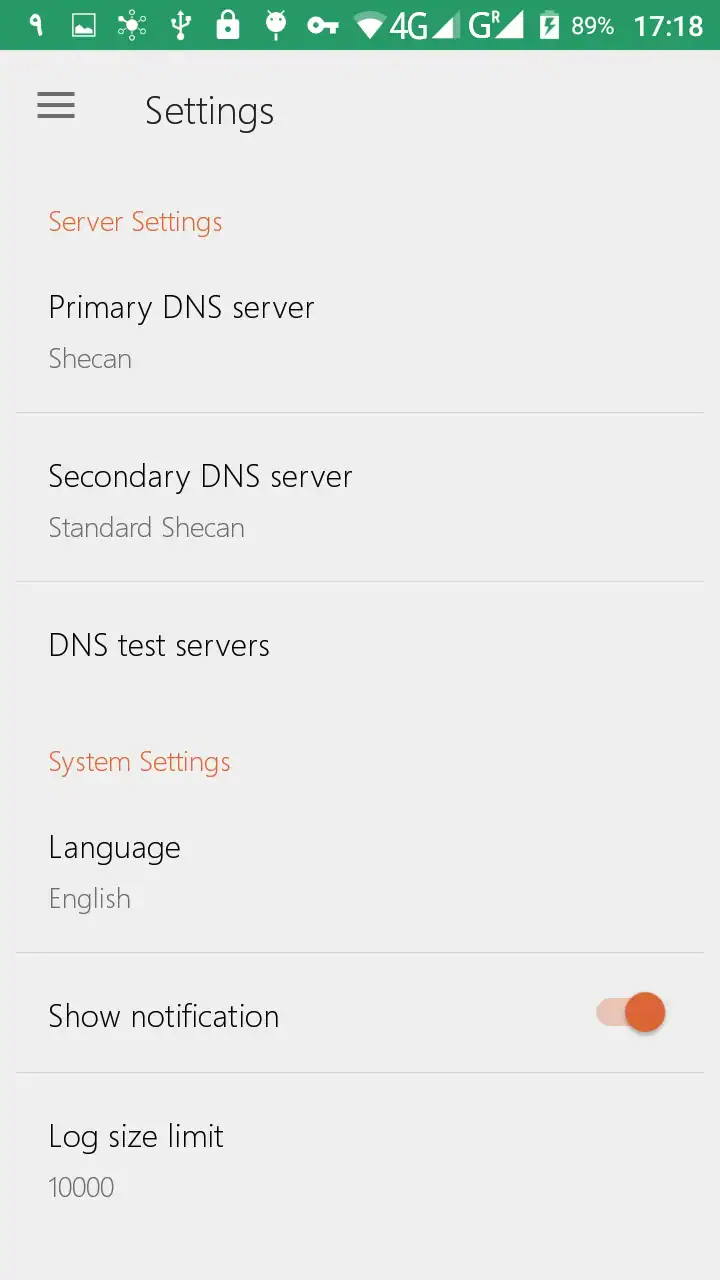The image size is (720, 1280).
Task: Tap the USB connection status icon
Action: pos(181,25)
